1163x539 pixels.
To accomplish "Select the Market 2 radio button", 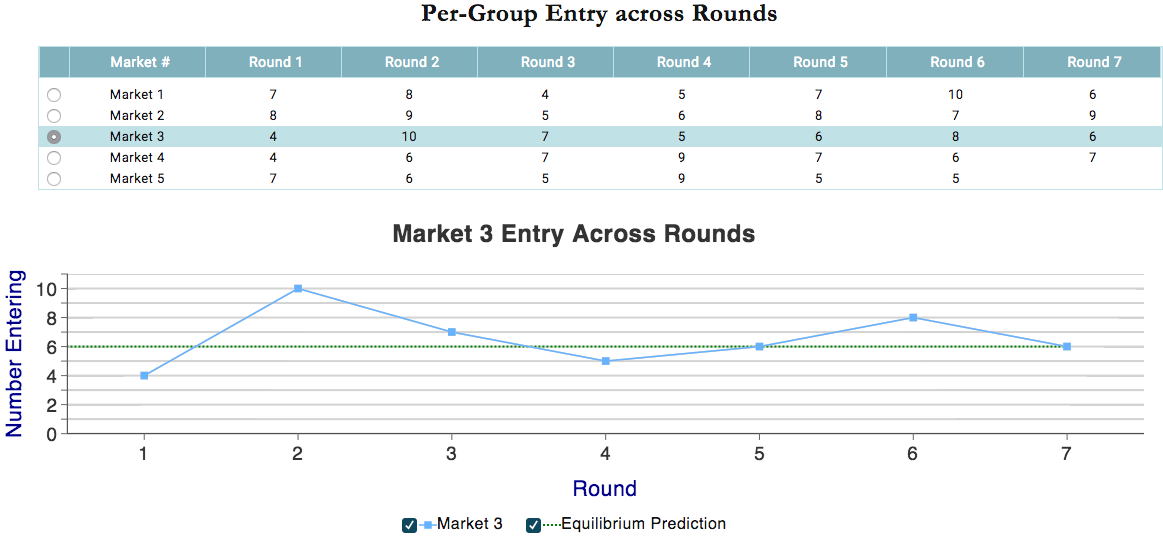I will [54, 116].
